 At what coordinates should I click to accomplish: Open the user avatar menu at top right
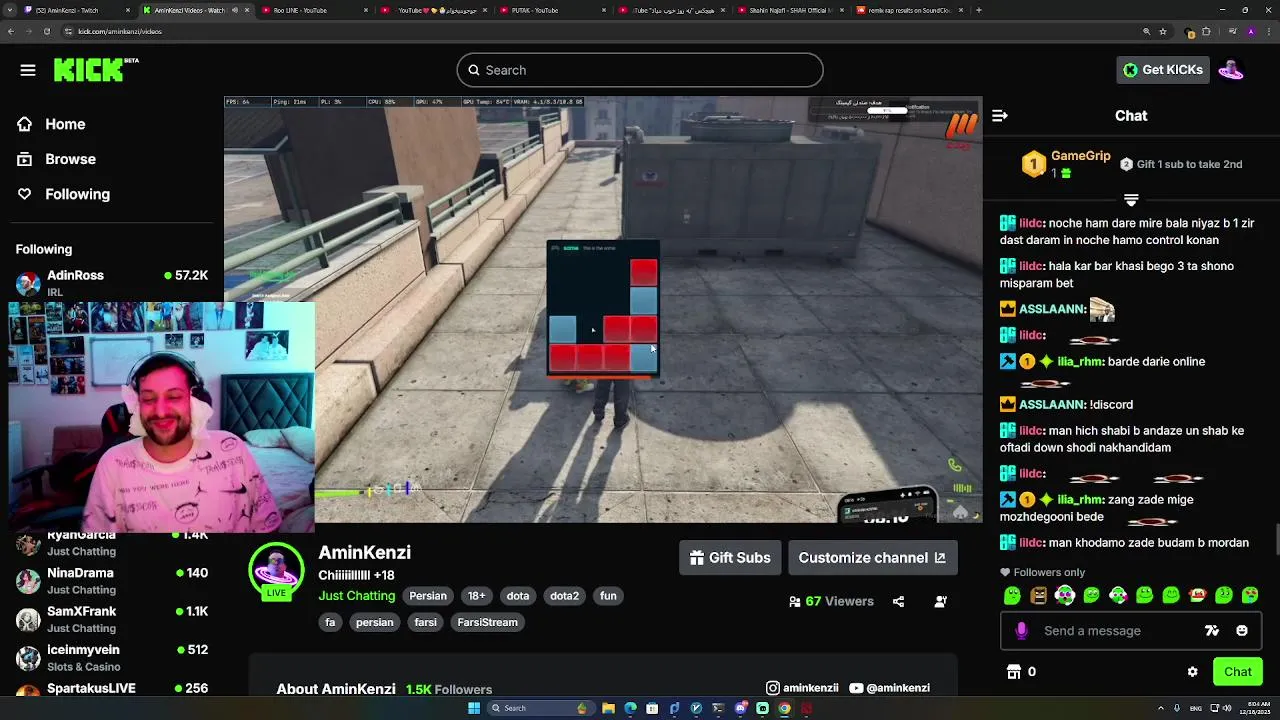[1231, 70]
